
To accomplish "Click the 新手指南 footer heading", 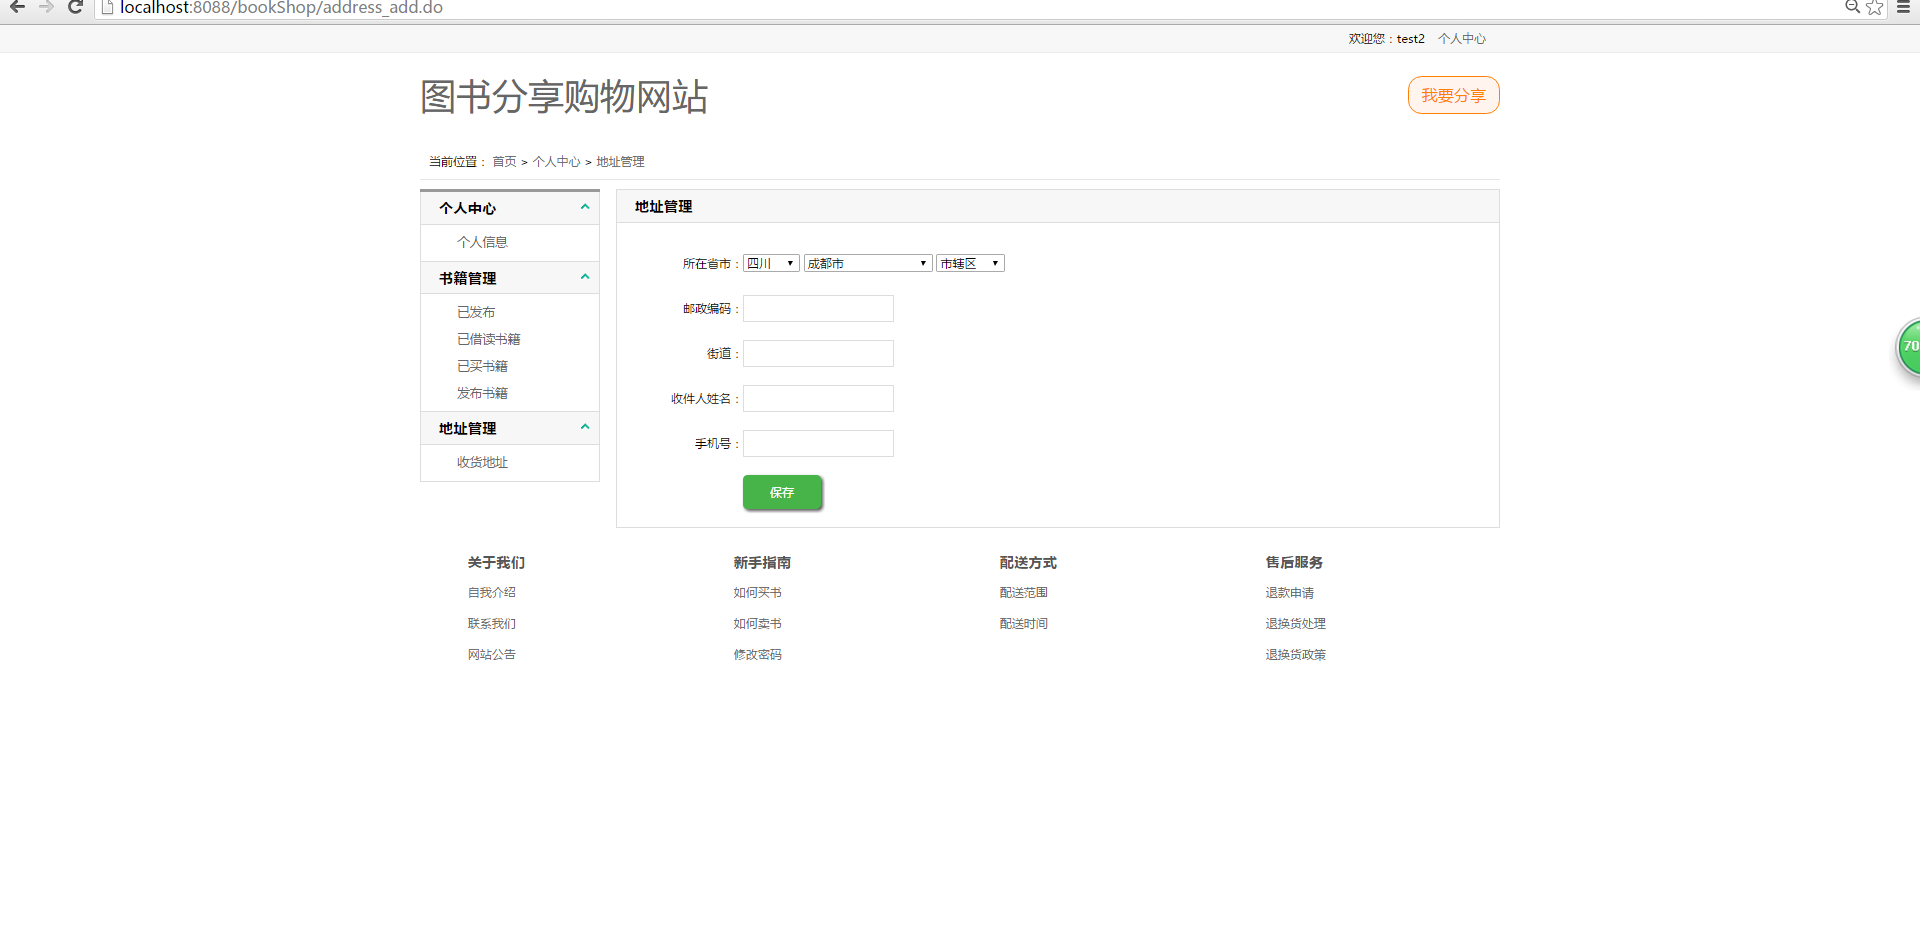I will pos(762,563).
